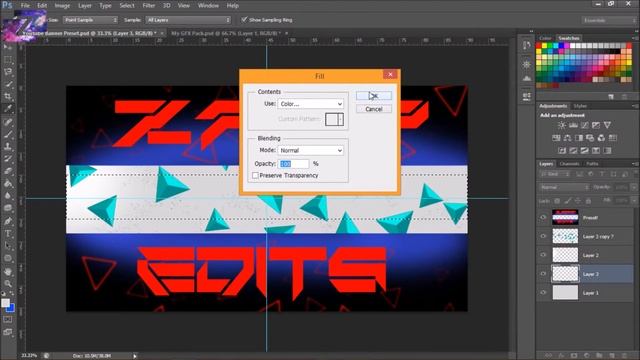Open the Use dropdown in Fill dialog
This screenshot has width=640, height=360.
point(311,104)
